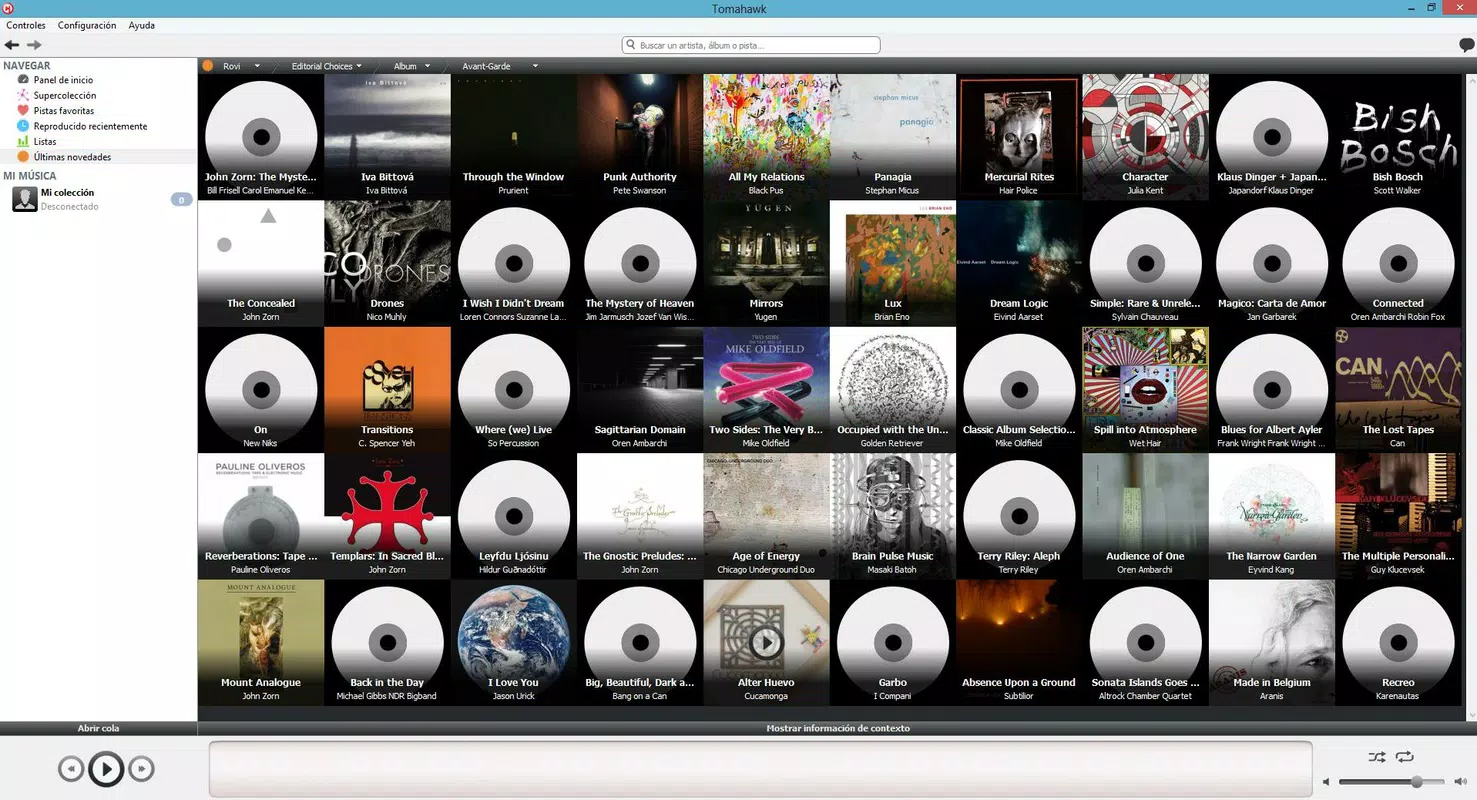
Task: Click the previous track button
Action: pos(70,768)
